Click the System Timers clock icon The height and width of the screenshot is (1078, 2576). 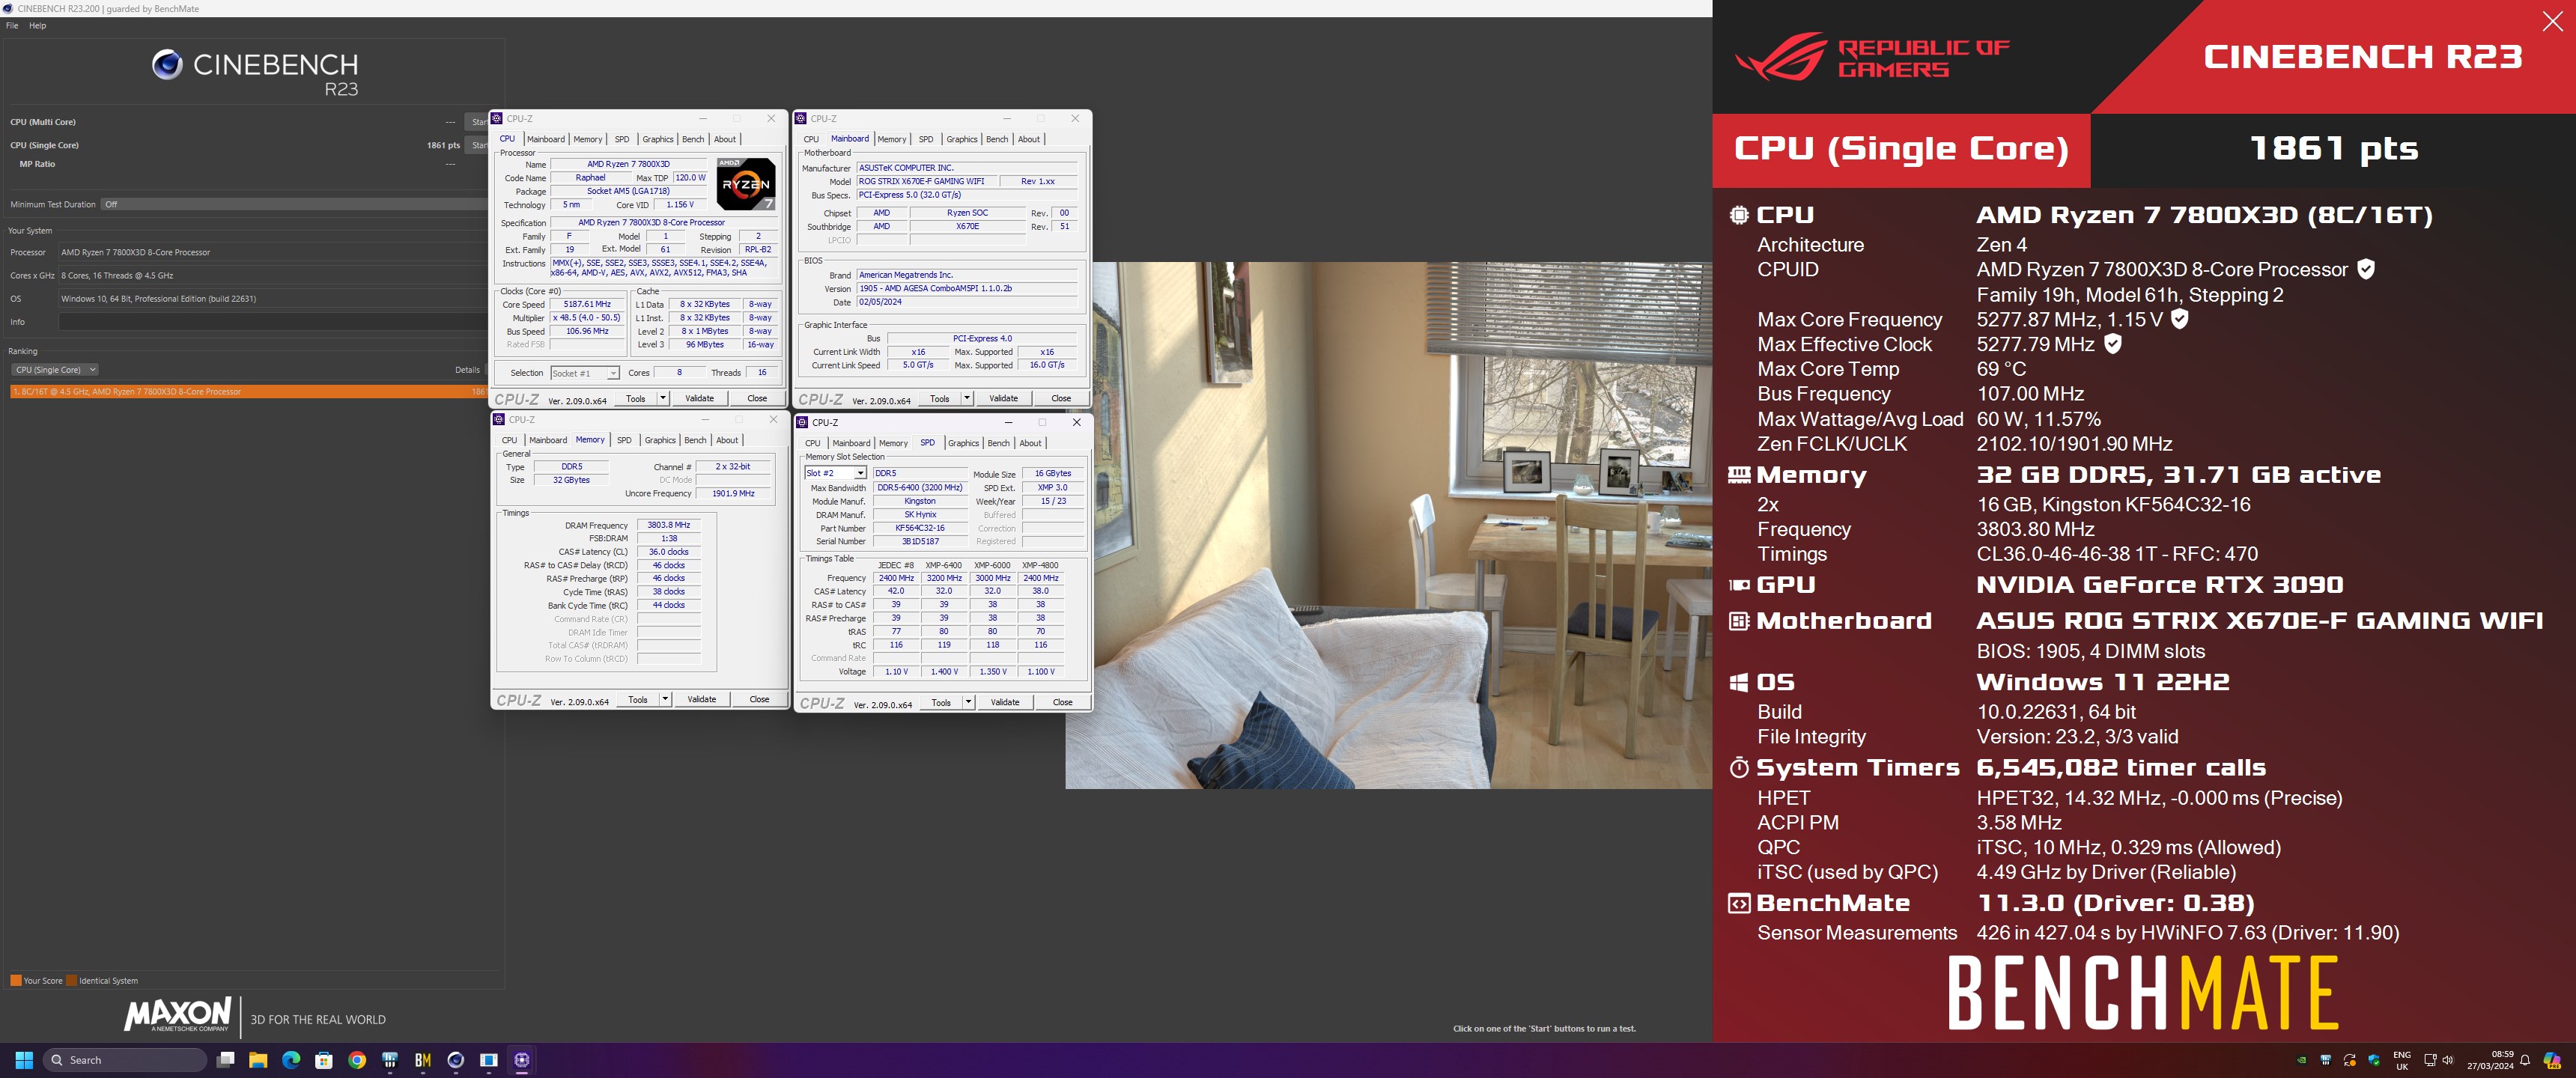(x=1739, y=767)
